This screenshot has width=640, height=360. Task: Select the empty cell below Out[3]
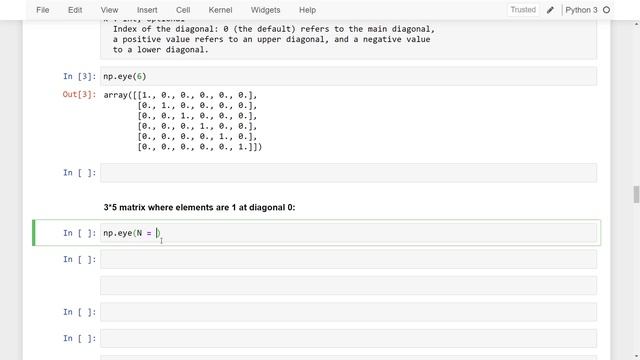tap(349, 173)
